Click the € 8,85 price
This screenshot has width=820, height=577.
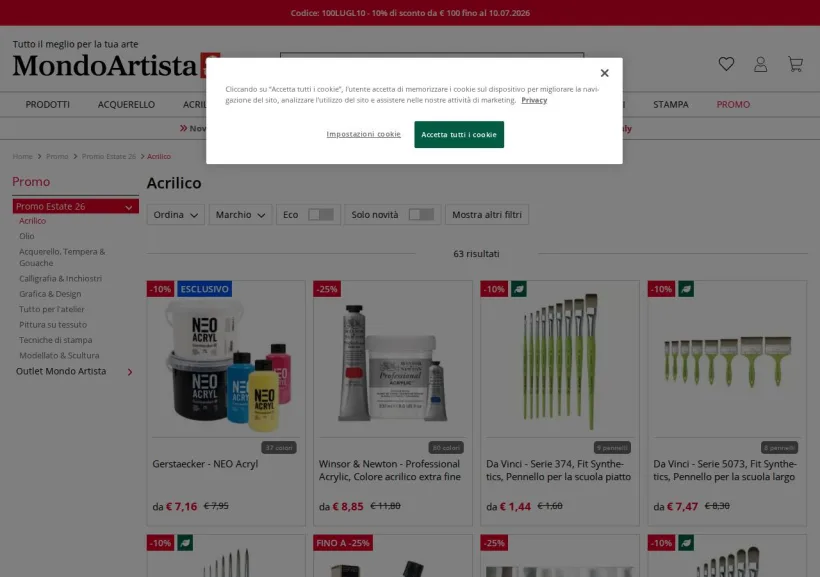tap(348, 506)
